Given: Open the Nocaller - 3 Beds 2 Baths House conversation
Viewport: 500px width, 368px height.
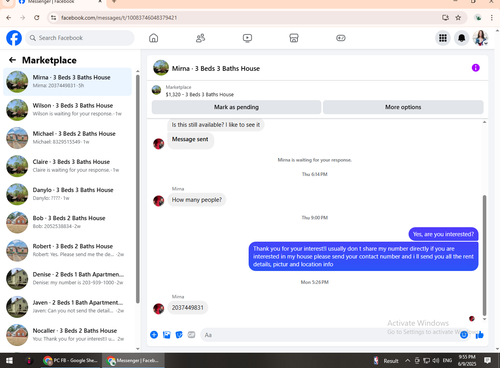Looking at the screenshot, I should pos(67,335).
